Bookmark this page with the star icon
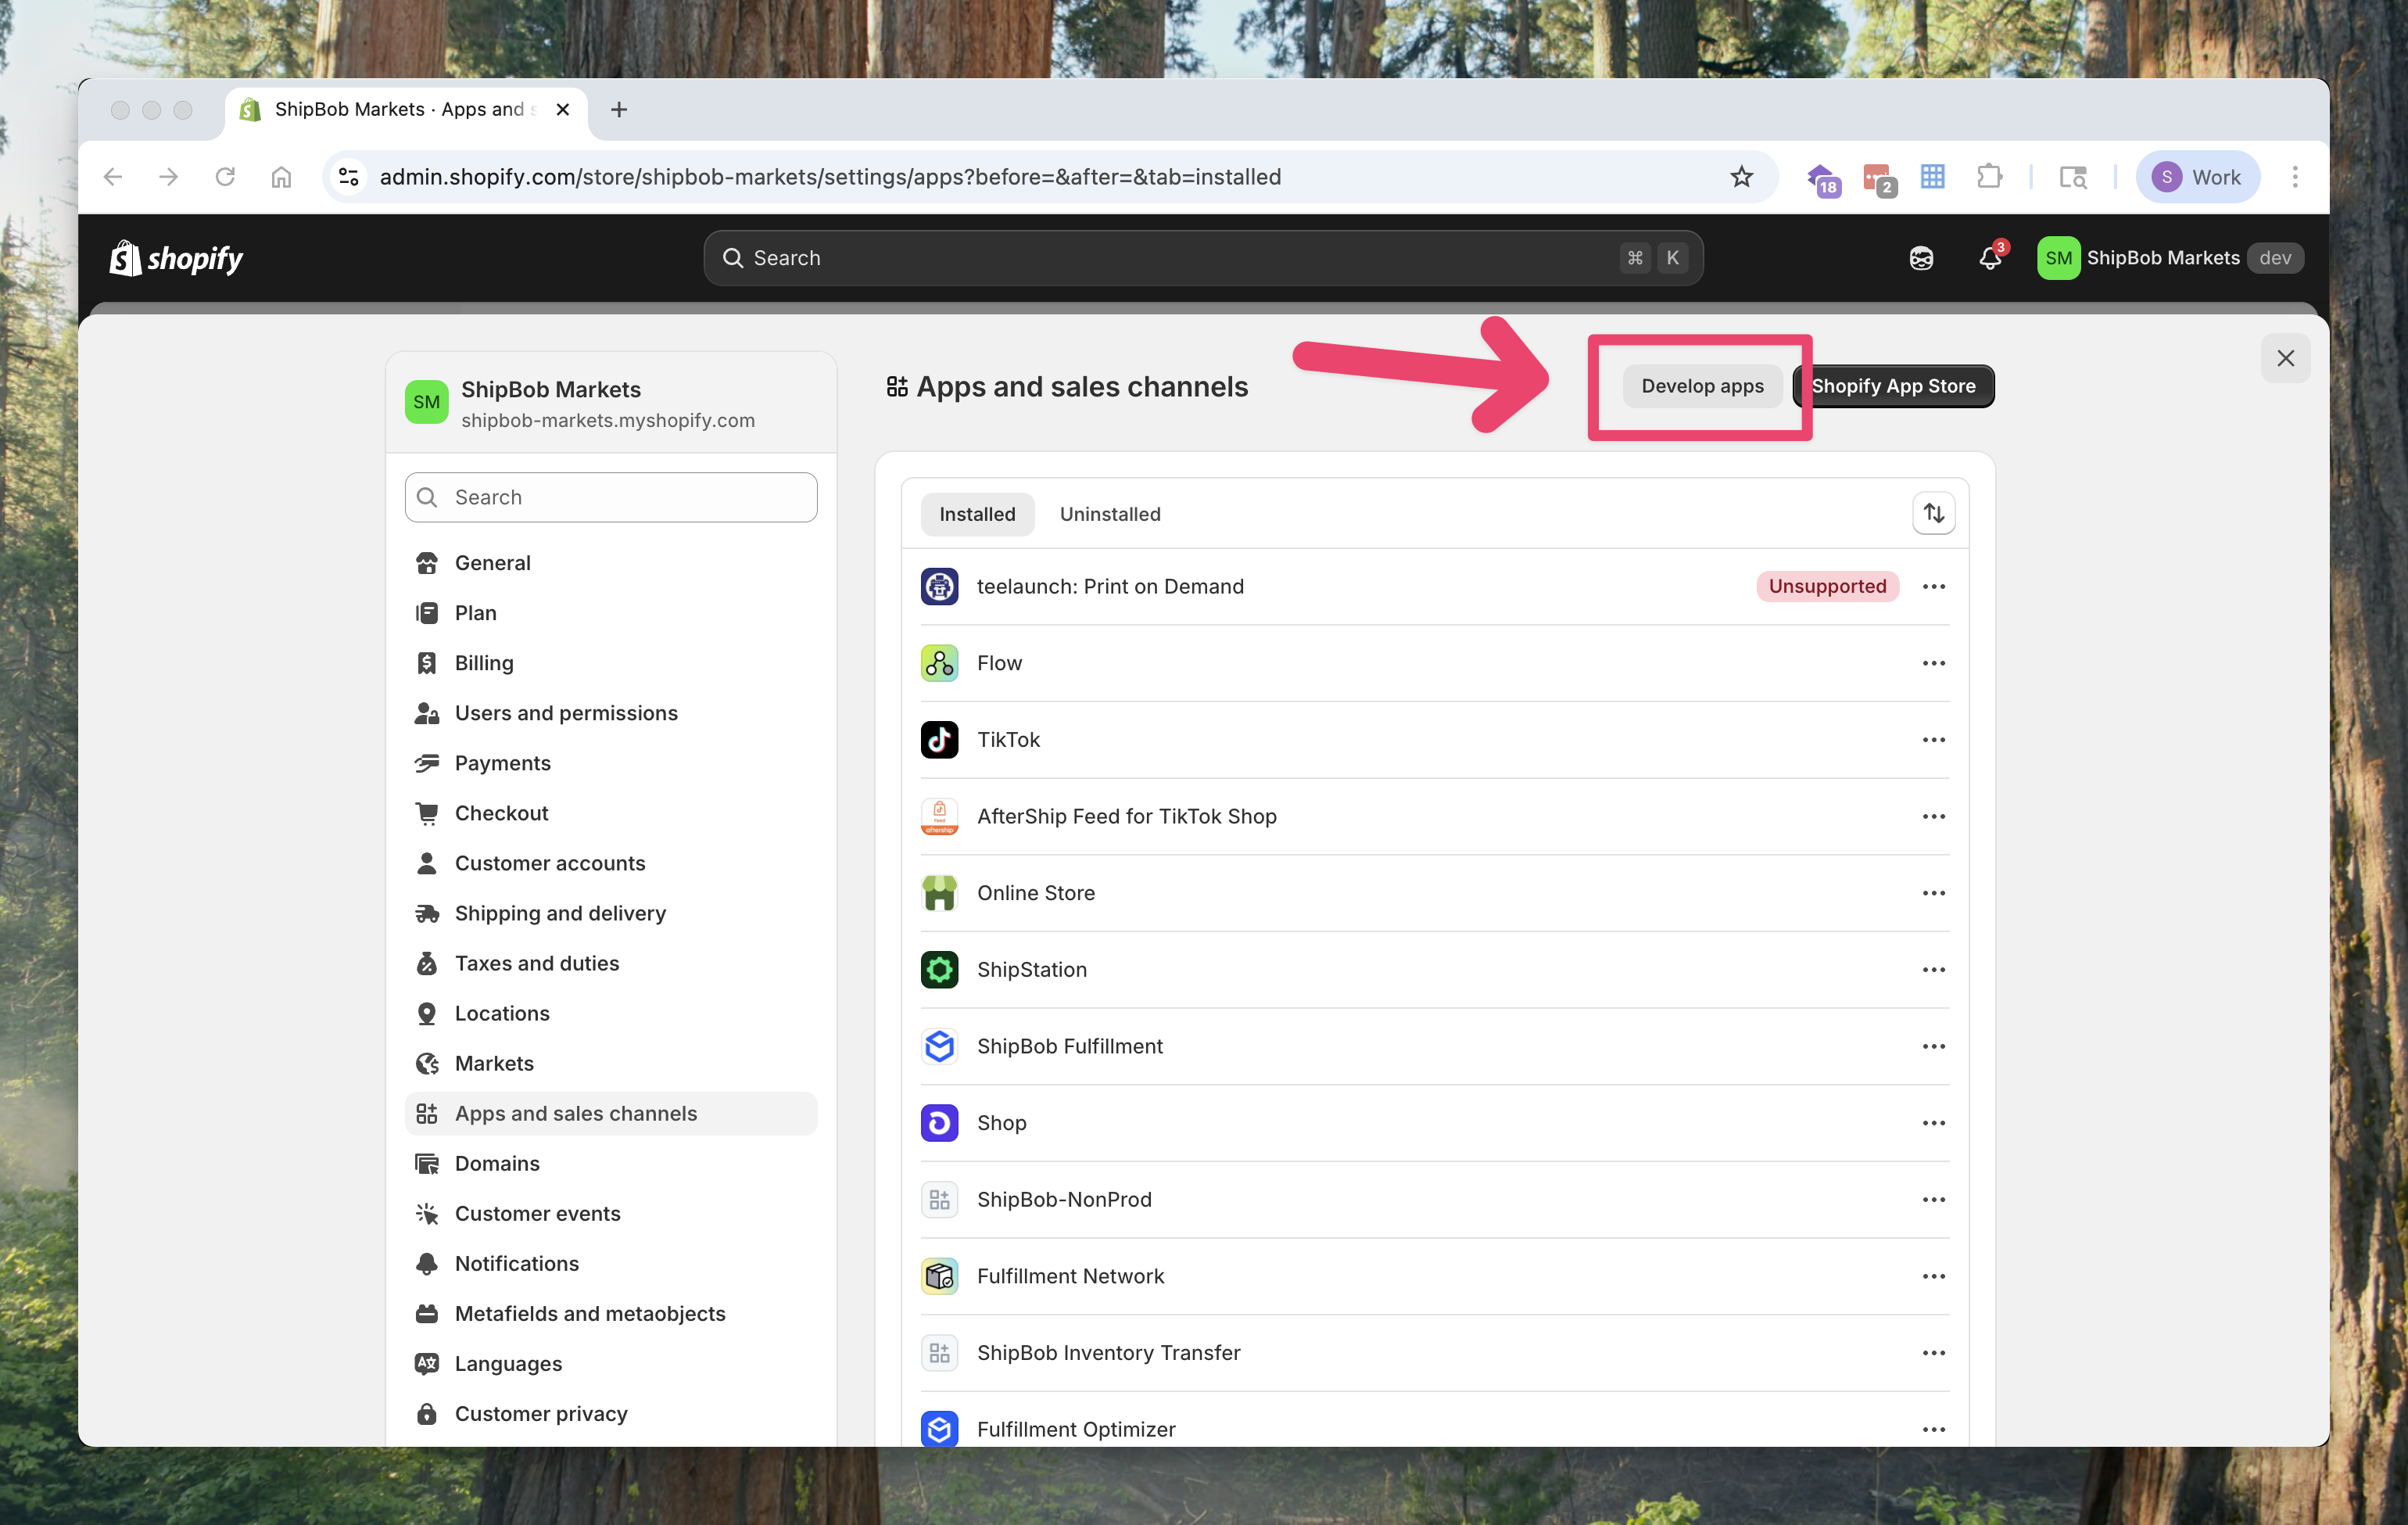2408x1525 pixels. (x=1741, y=177)
